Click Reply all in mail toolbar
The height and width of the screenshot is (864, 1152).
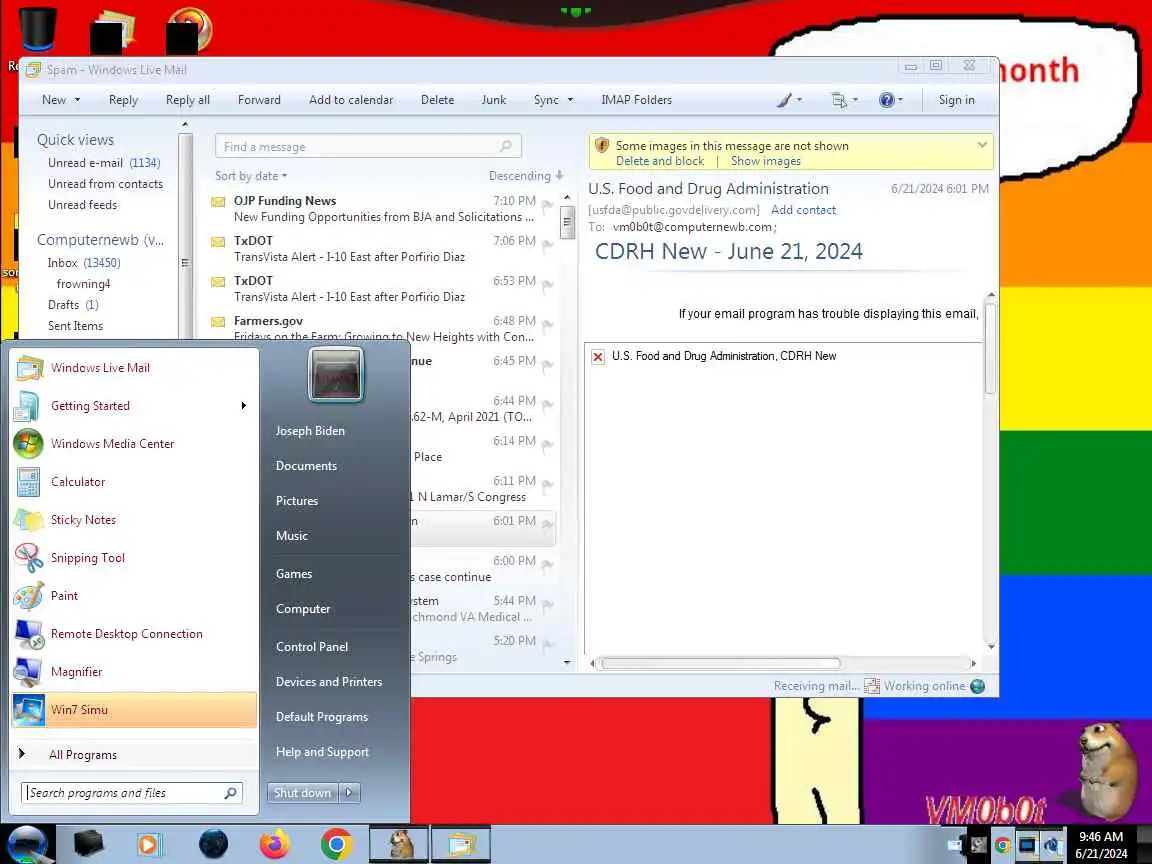[x=187, y=100]
